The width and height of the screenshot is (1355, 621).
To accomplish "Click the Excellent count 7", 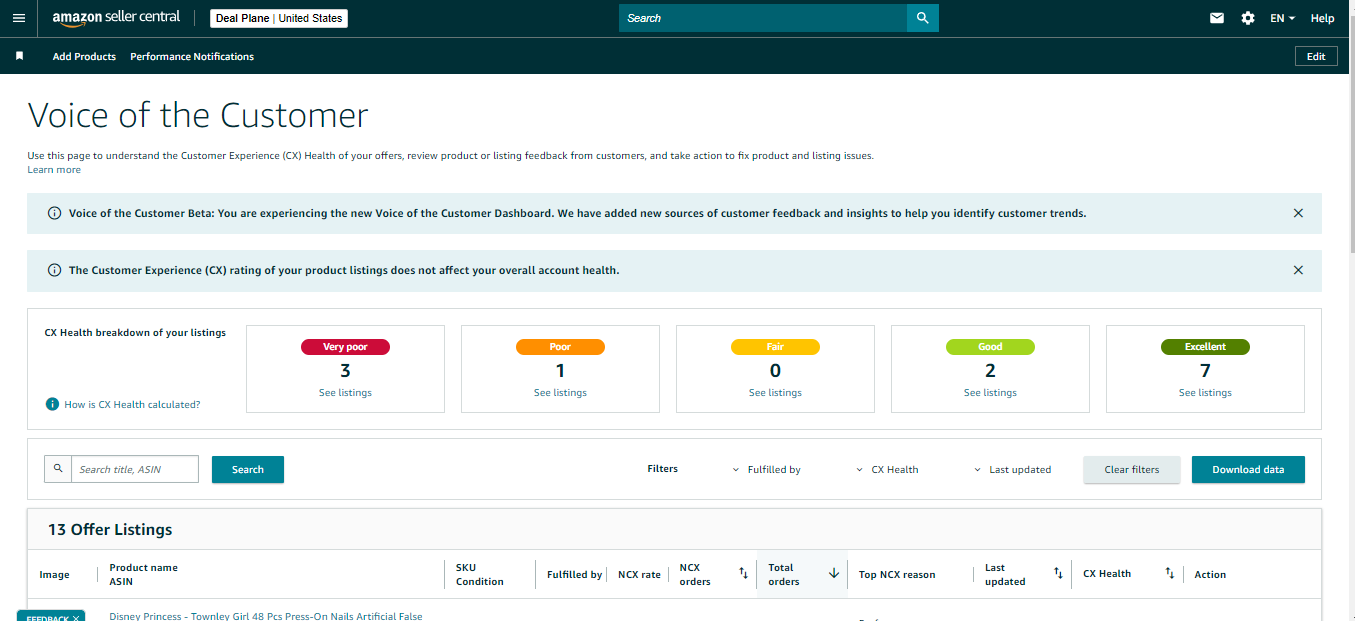I will click(1205, 370).
